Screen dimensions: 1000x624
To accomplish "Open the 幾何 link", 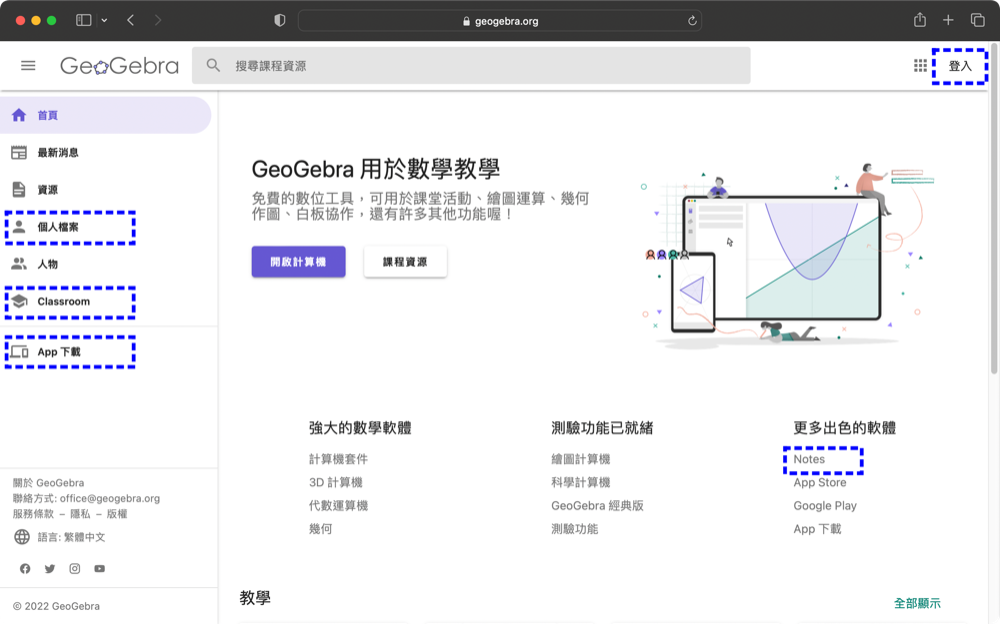I will tap(320, 529).
